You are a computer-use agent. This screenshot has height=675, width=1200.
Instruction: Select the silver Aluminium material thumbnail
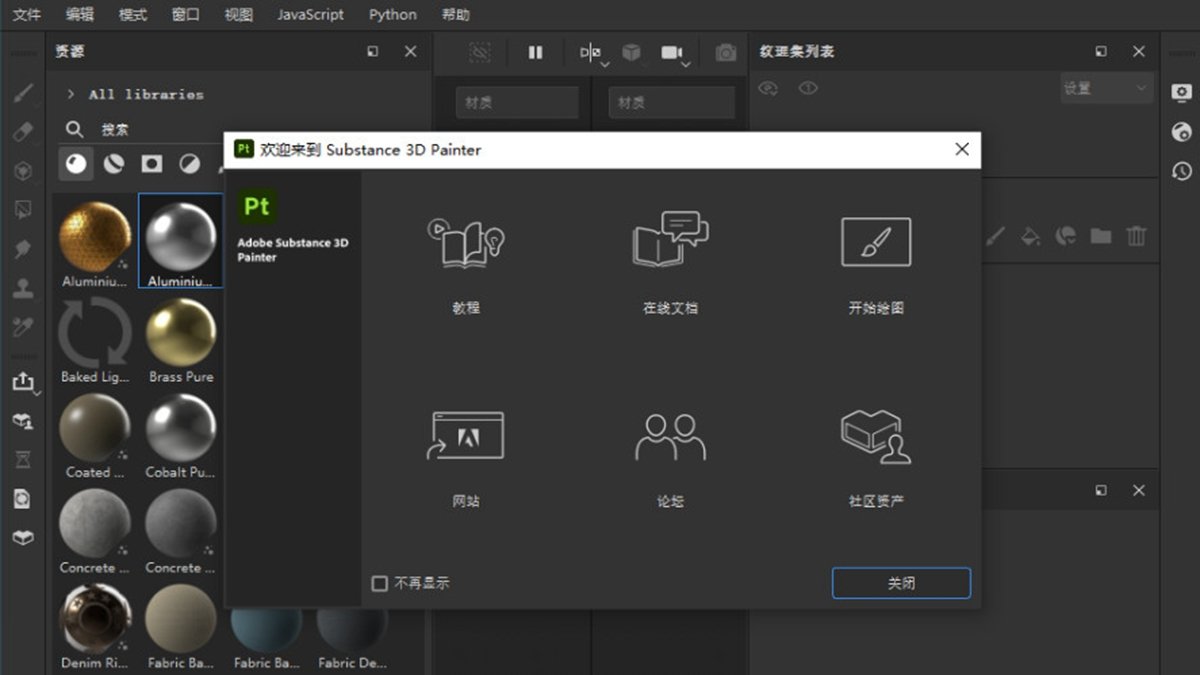click(x=181, y=243)
